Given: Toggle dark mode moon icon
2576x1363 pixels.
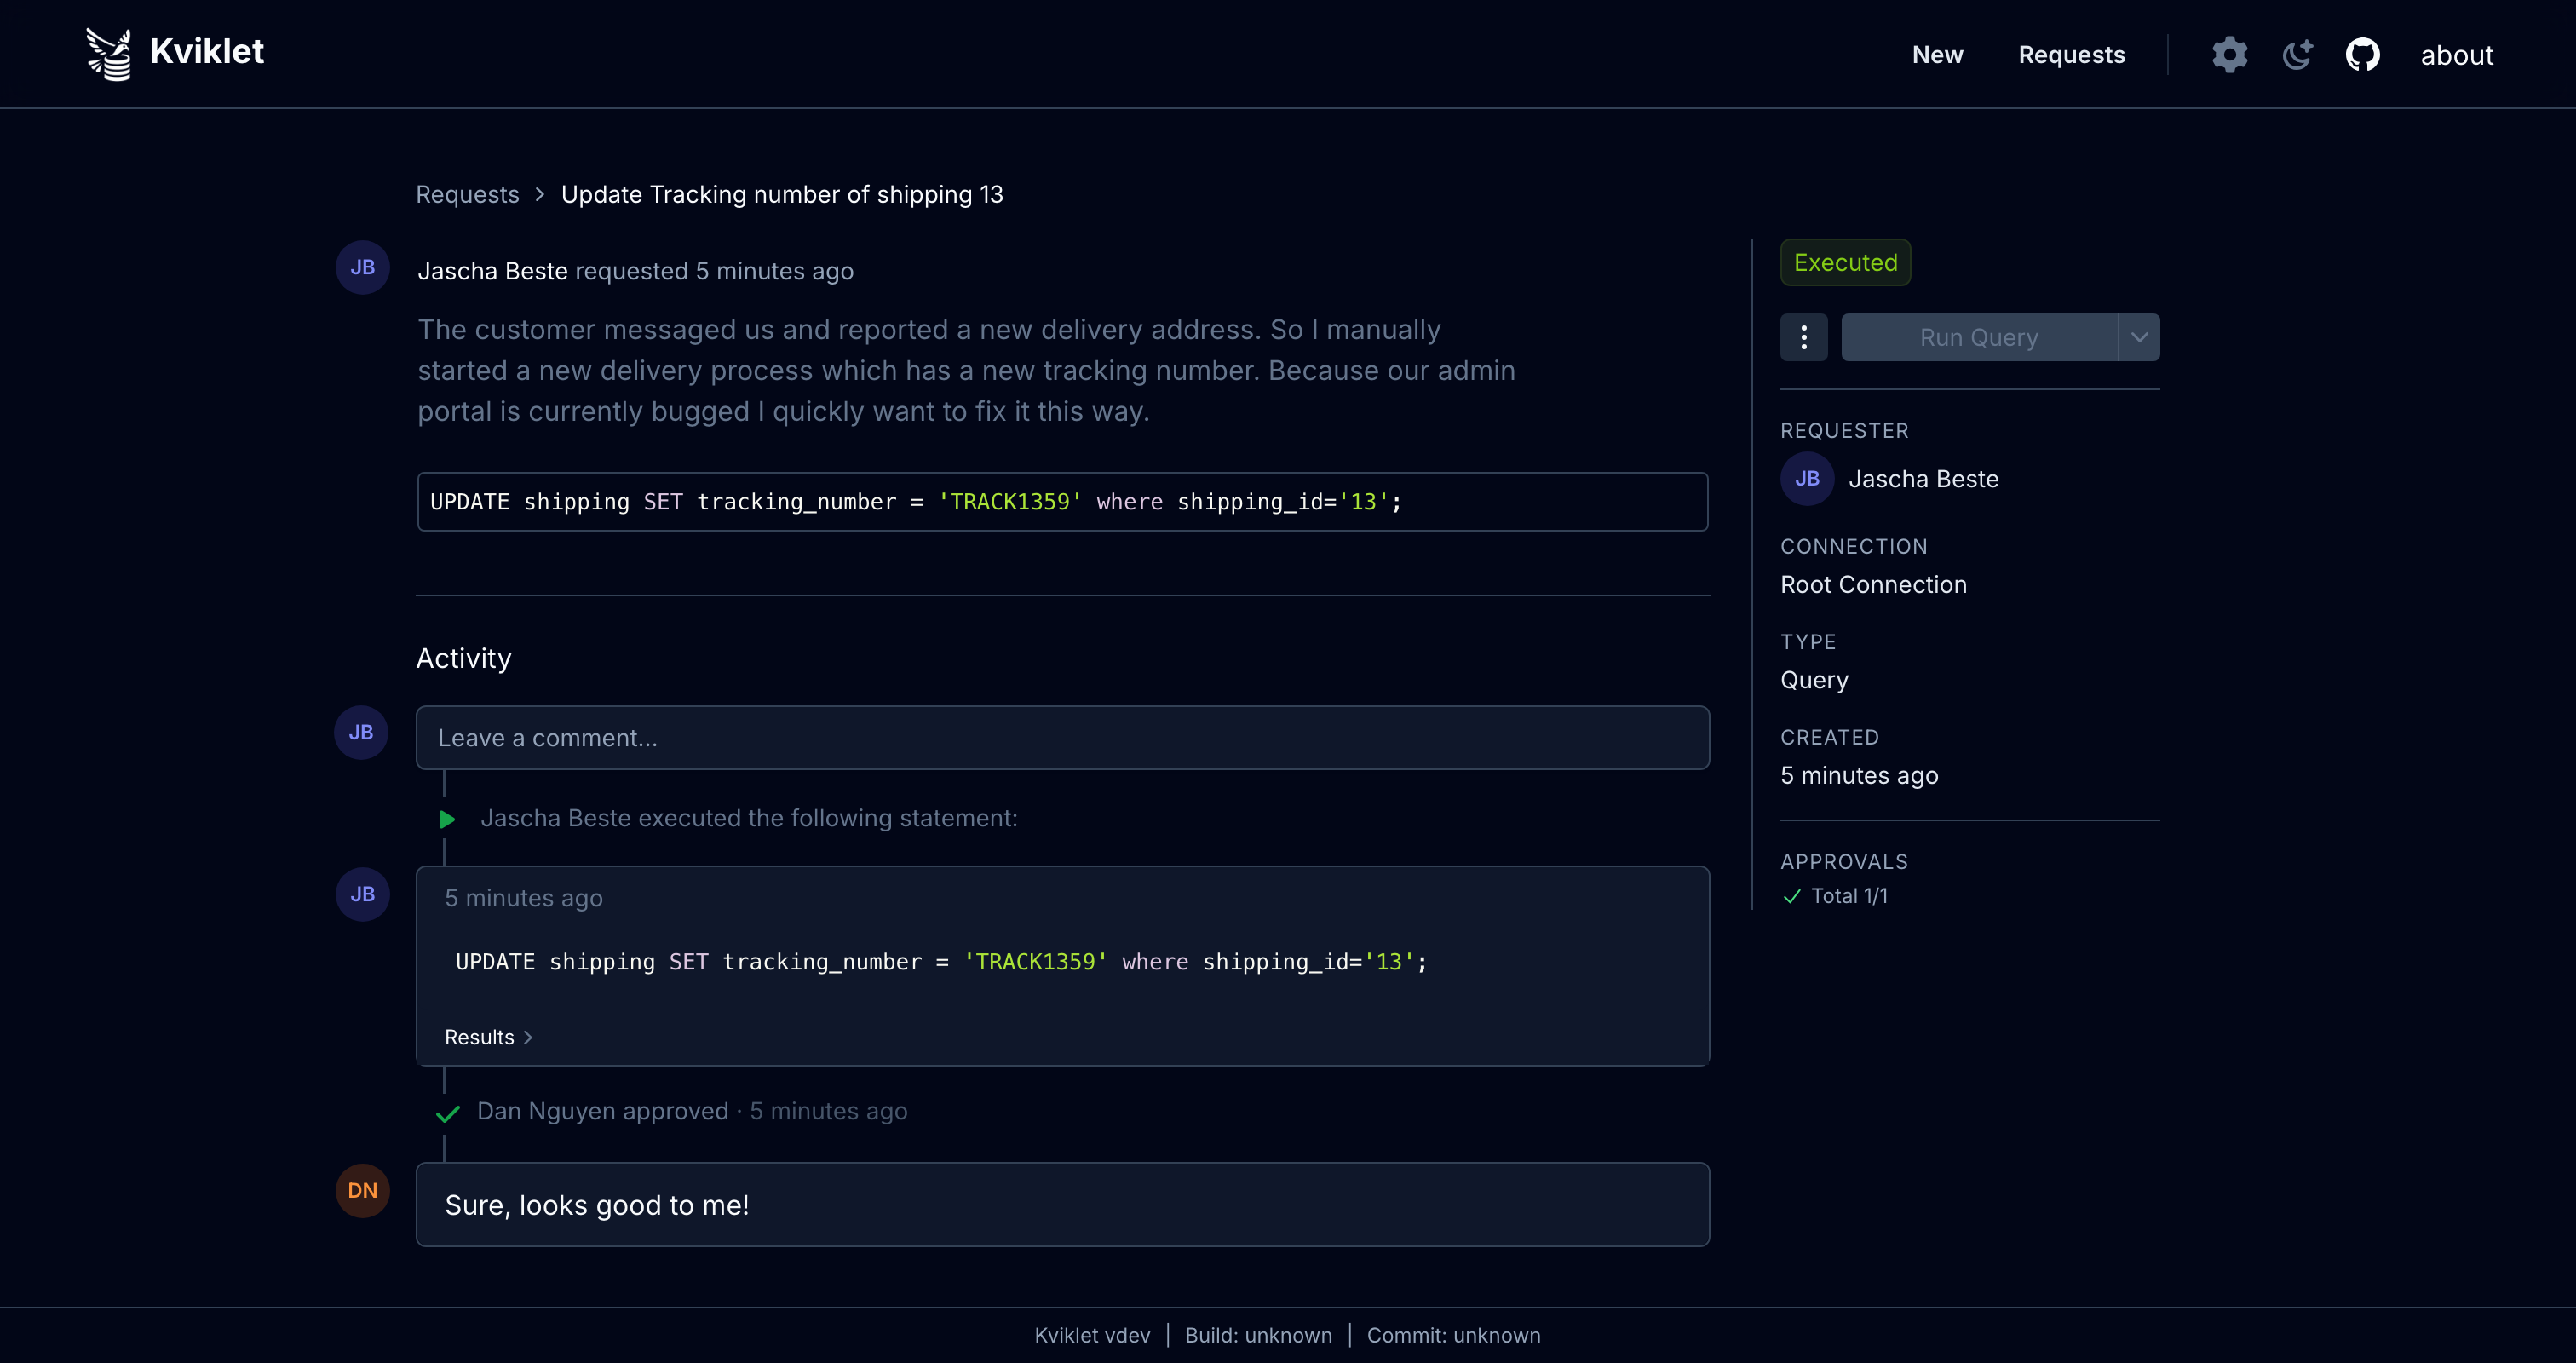Looking at the screenshot, I should point(2297,54).
